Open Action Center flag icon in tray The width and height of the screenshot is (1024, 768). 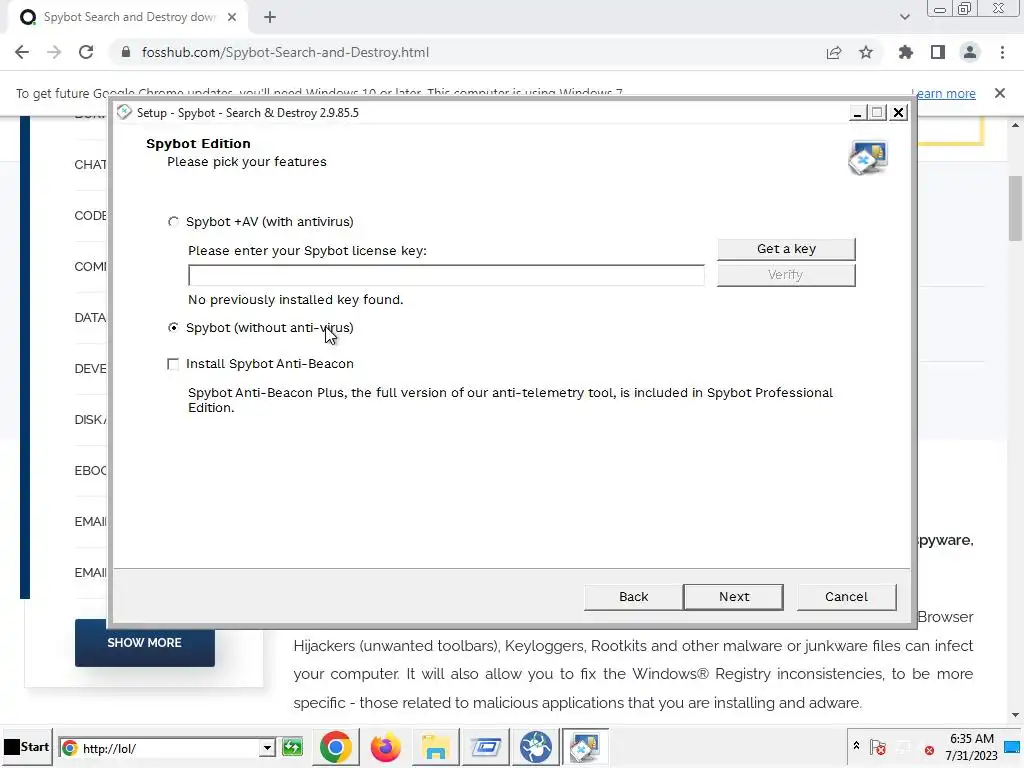pos(878,747)
